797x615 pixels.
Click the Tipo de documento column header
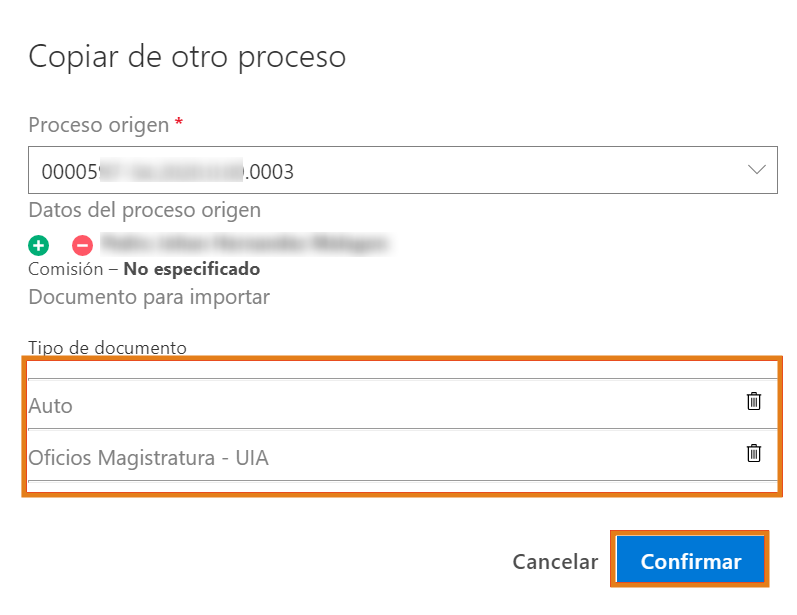coord(108,348)
